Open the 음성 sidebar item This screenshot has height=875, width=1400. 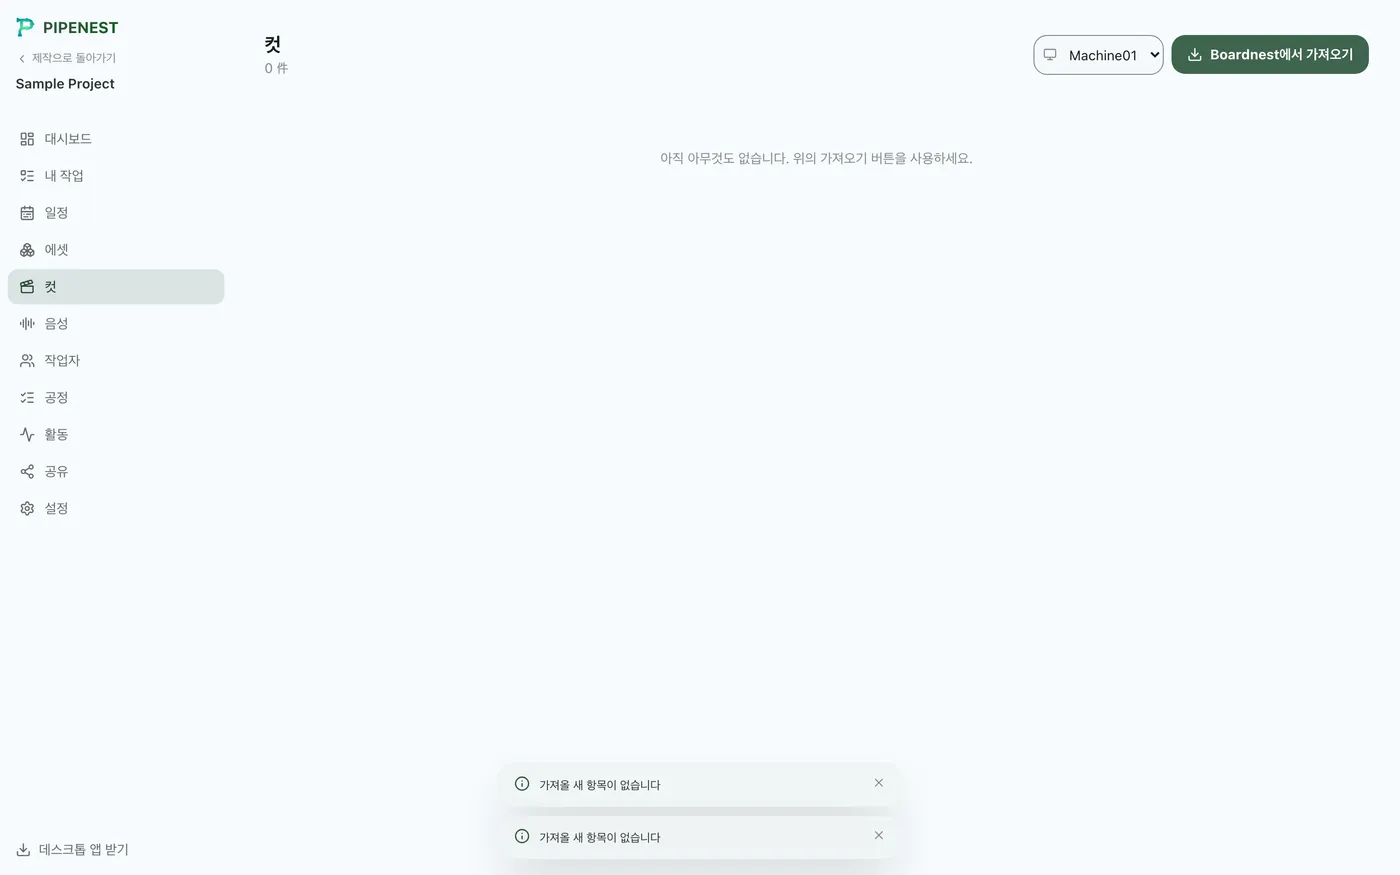tap(116, 324)
